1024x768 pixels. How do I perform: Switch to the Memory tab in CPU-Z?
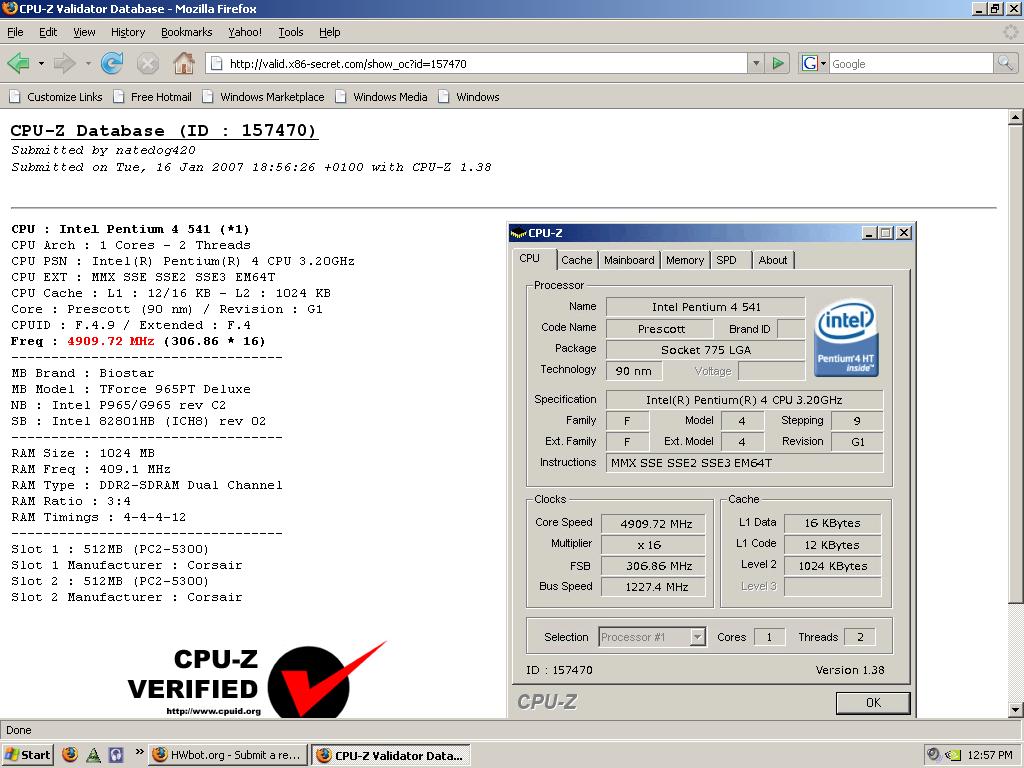point(685,260)
